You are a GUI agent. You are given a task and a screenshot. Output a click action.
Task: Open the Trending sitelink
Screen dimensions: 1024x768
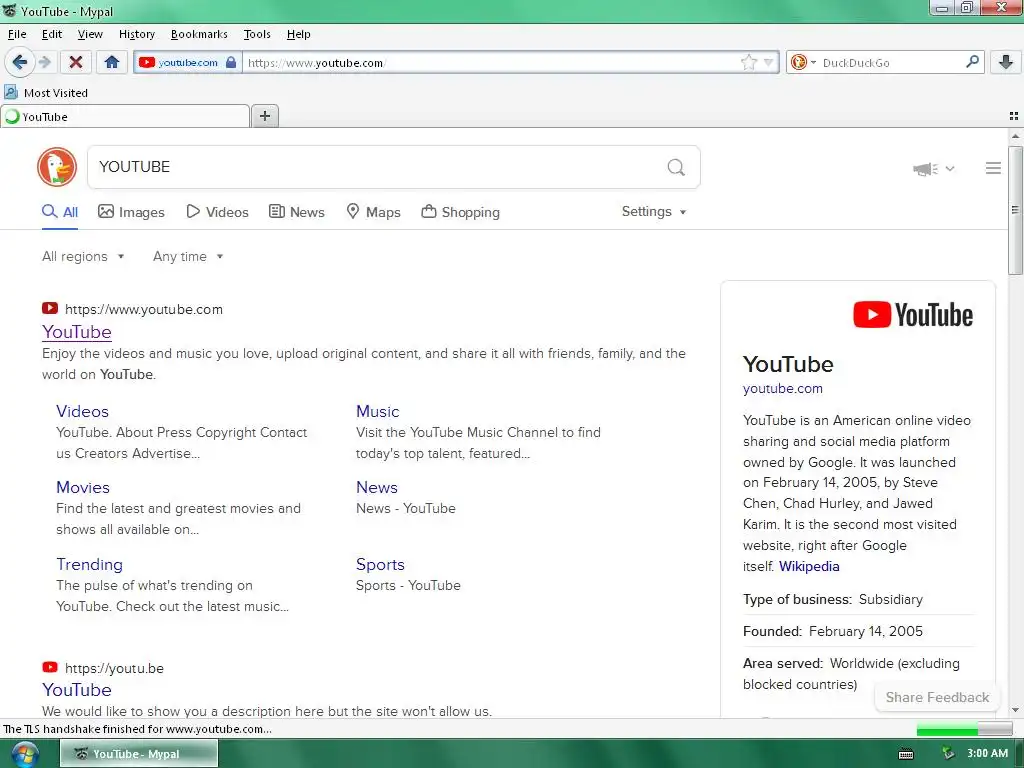click(89, 564)
